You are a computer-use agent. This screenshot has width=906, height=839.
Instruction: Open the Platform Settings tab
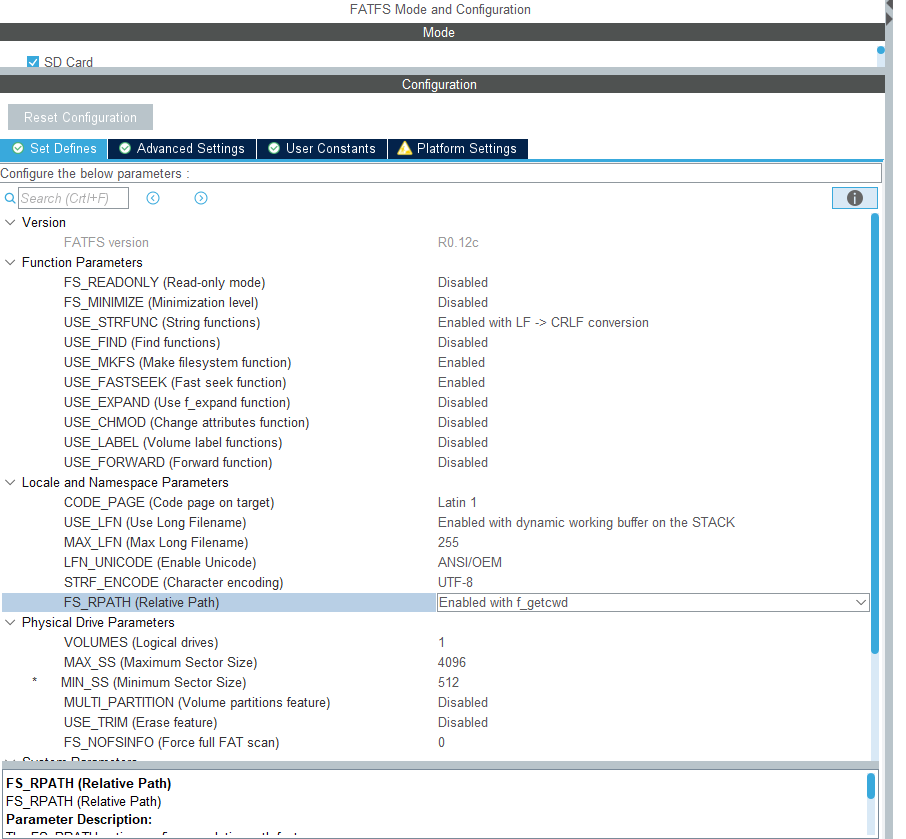coord(458,149)
